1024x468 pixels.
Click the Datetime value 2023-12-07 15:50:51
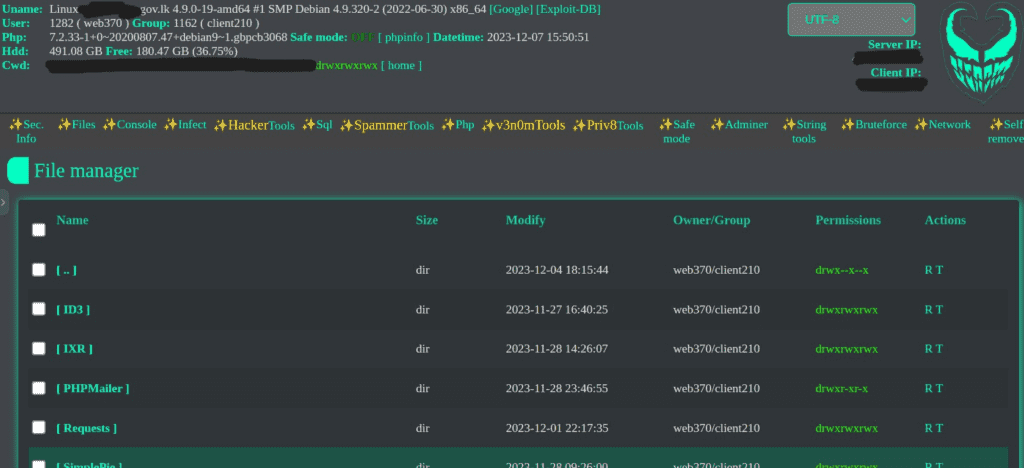tap(538, 37)
